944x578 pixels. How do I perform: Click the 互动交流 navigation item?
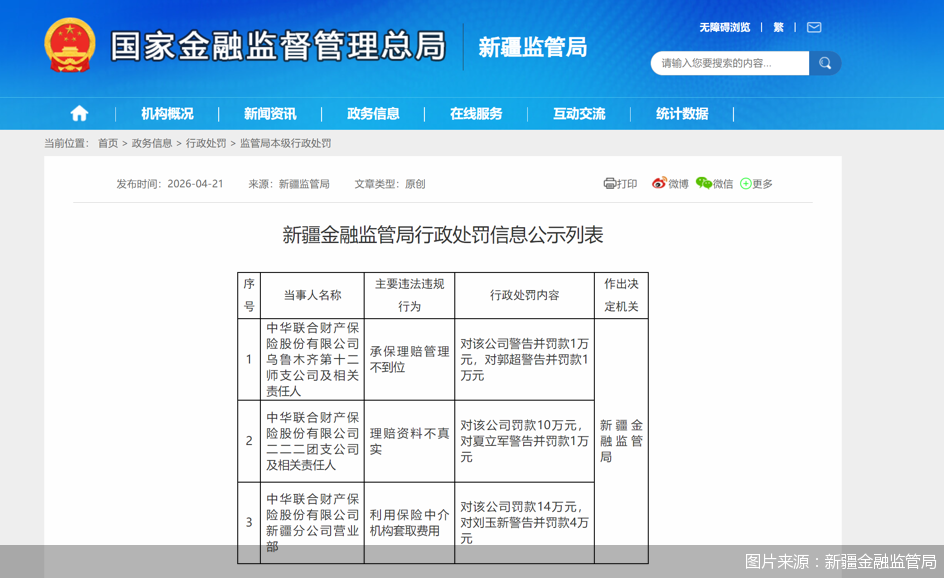[x=579, y=113]
